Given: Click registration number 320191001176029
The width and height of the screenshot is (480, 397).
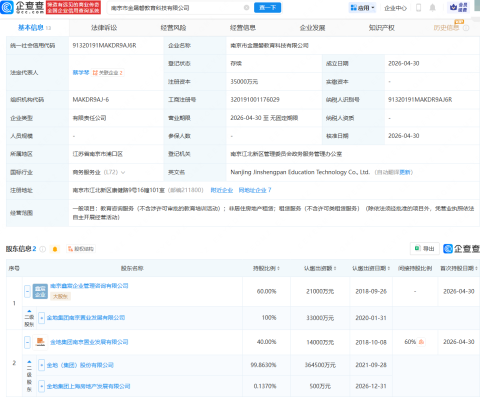Looking at the screenshot, I should pos(255,100).
